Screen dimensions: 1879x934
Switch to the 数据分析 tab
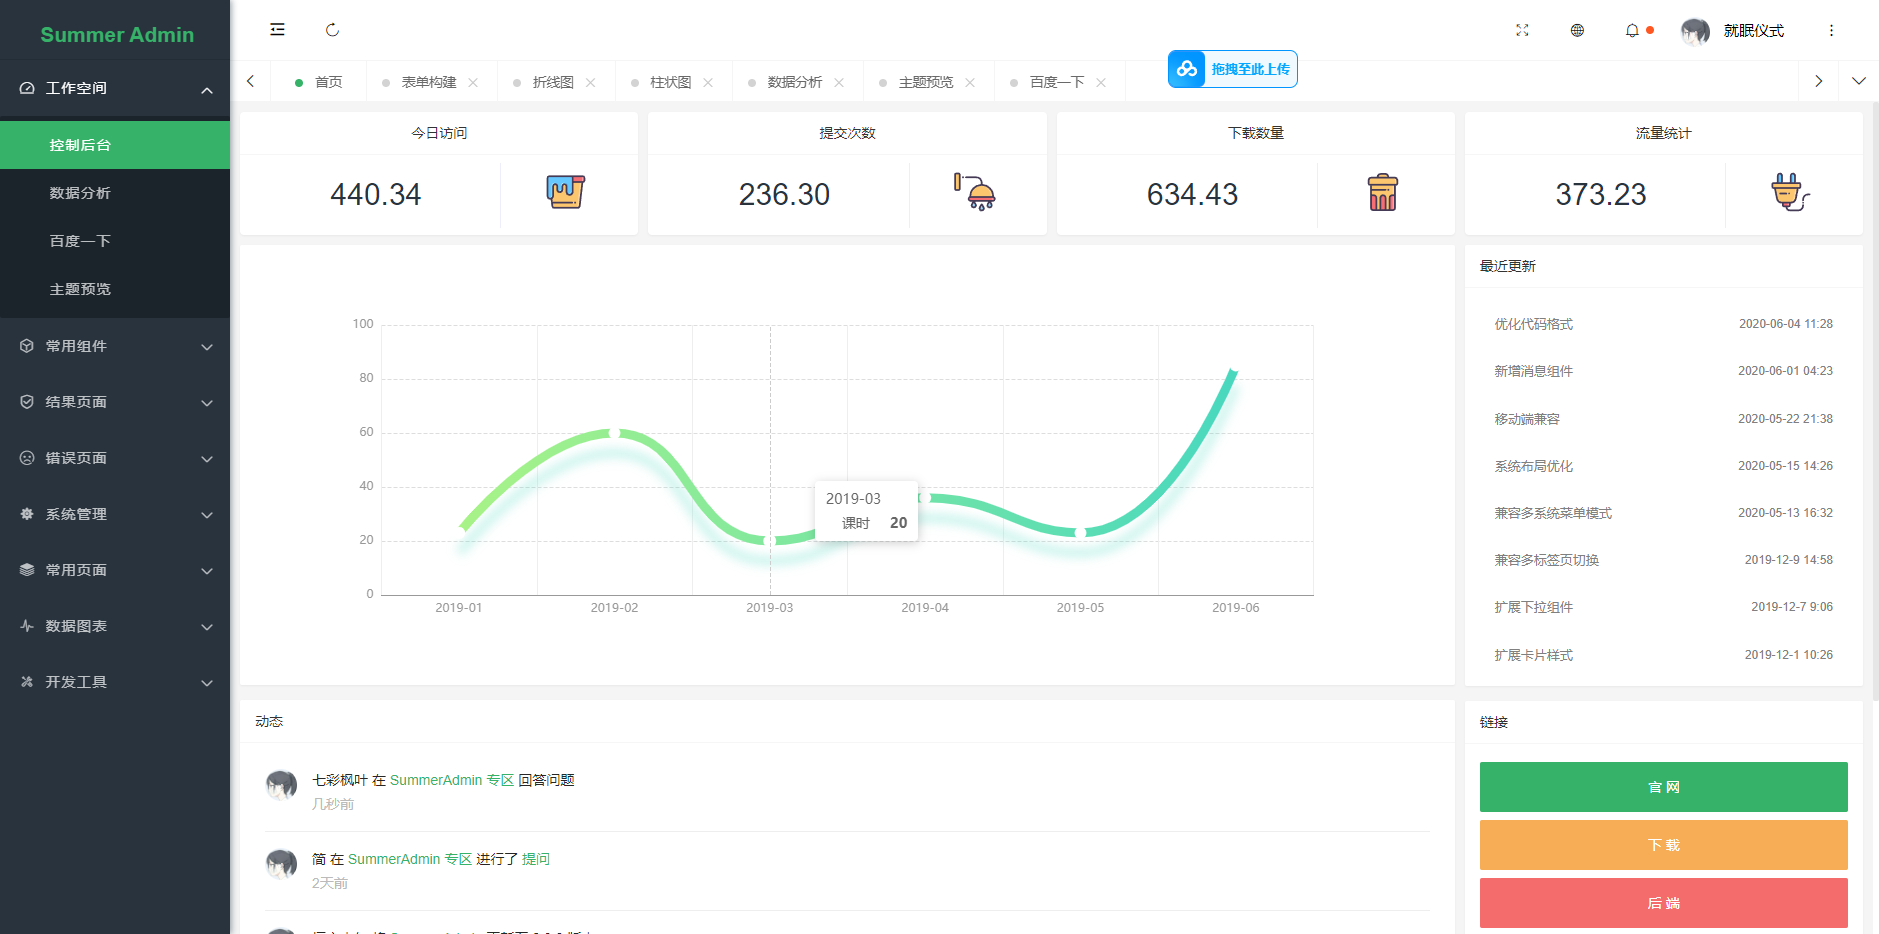pyautogui.click(x=796, y=81)
